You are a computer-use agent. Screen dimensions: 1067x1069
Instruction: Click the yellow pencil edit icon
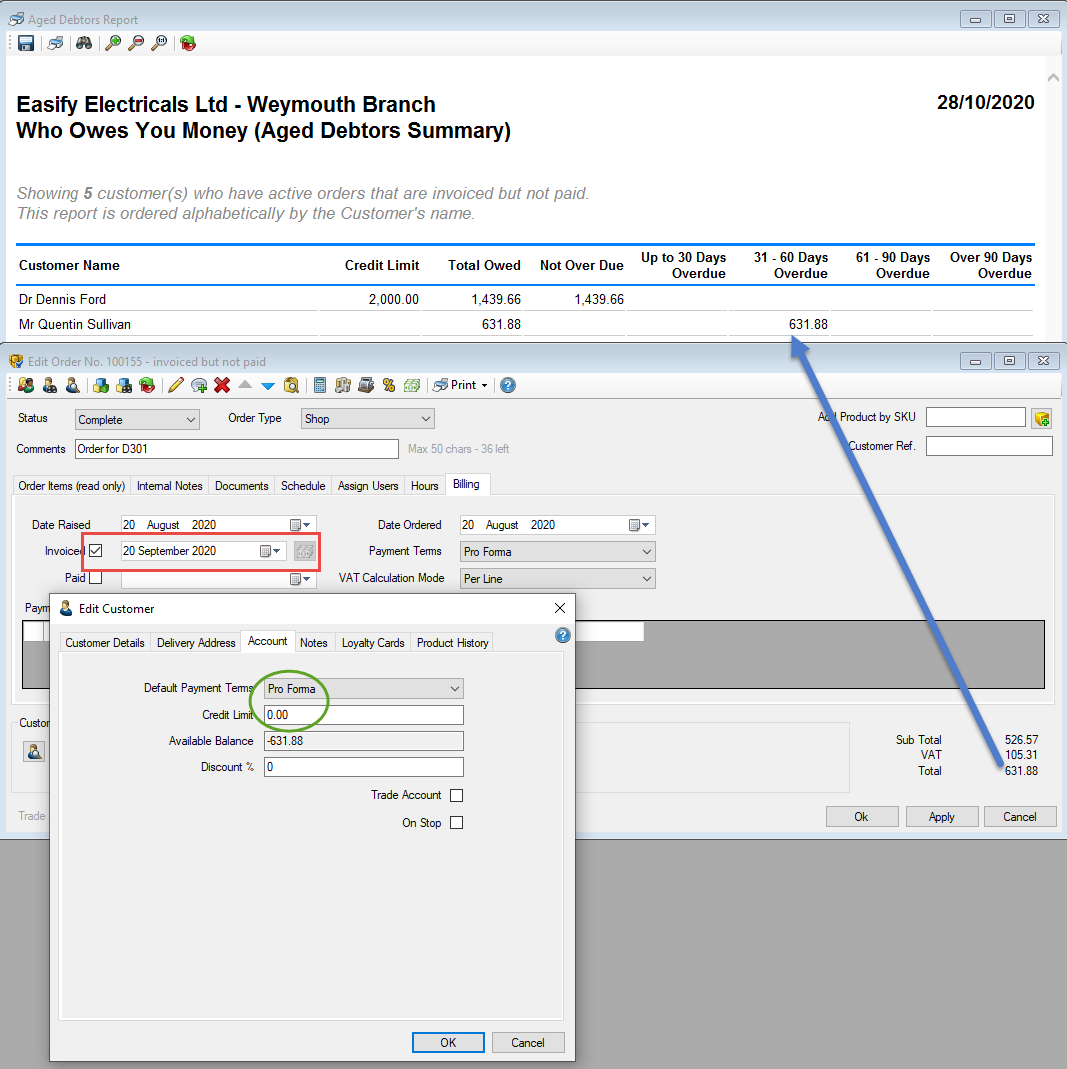(x=176, y=385)
